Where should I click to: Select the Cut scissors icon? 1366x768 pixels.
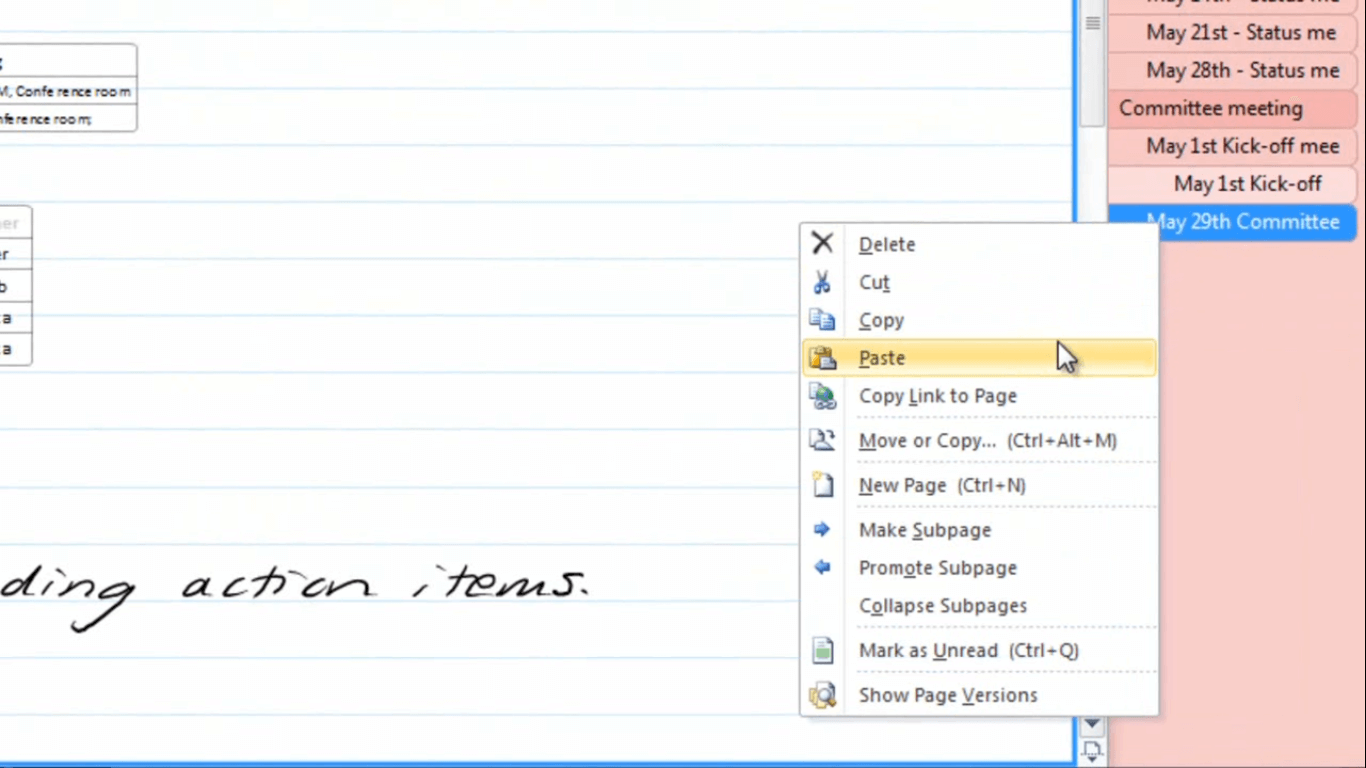point(822,282)
